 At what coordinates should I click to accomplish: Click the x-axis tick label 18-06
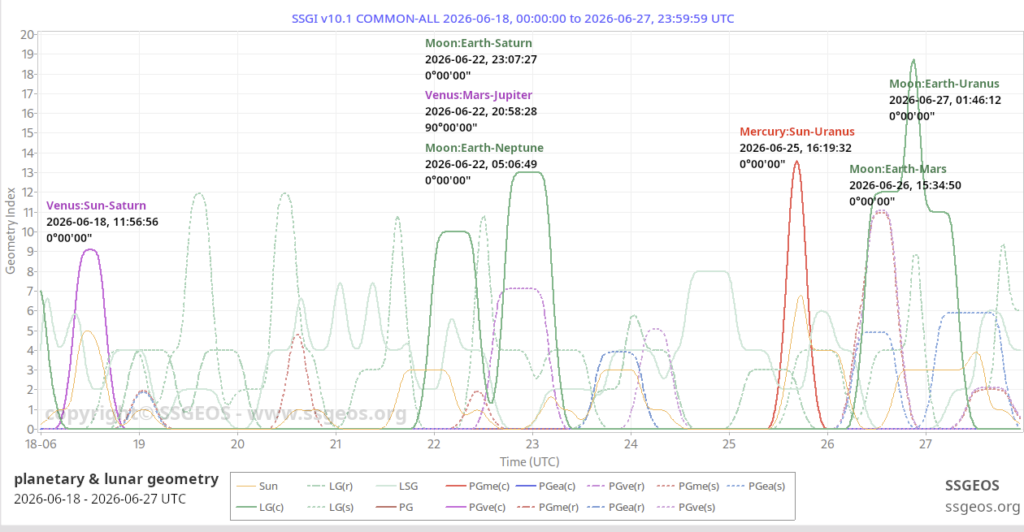[40, 444]
